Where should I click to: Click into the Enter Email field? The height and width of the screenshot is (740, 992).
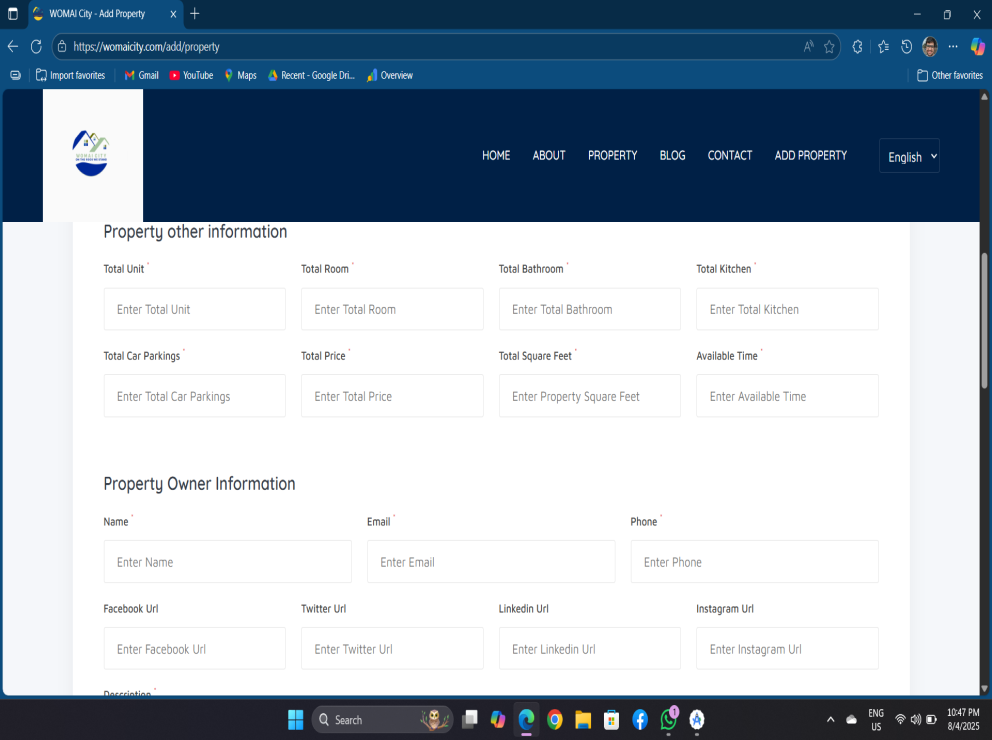point(490,562)
